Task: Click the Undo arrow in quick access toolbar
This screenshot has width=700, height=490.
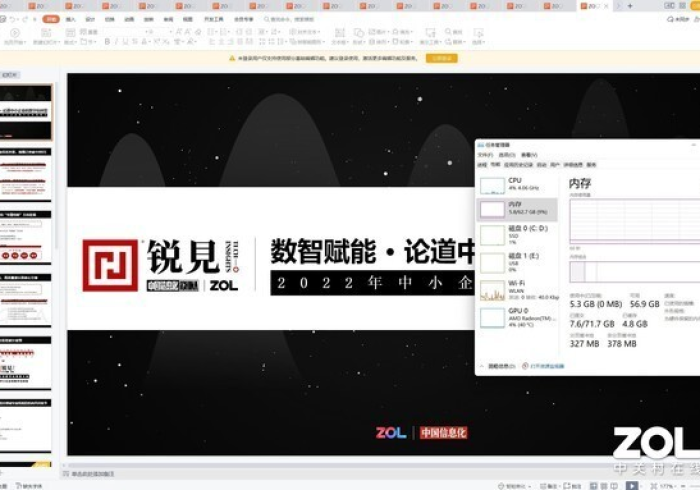Action: 12,19
